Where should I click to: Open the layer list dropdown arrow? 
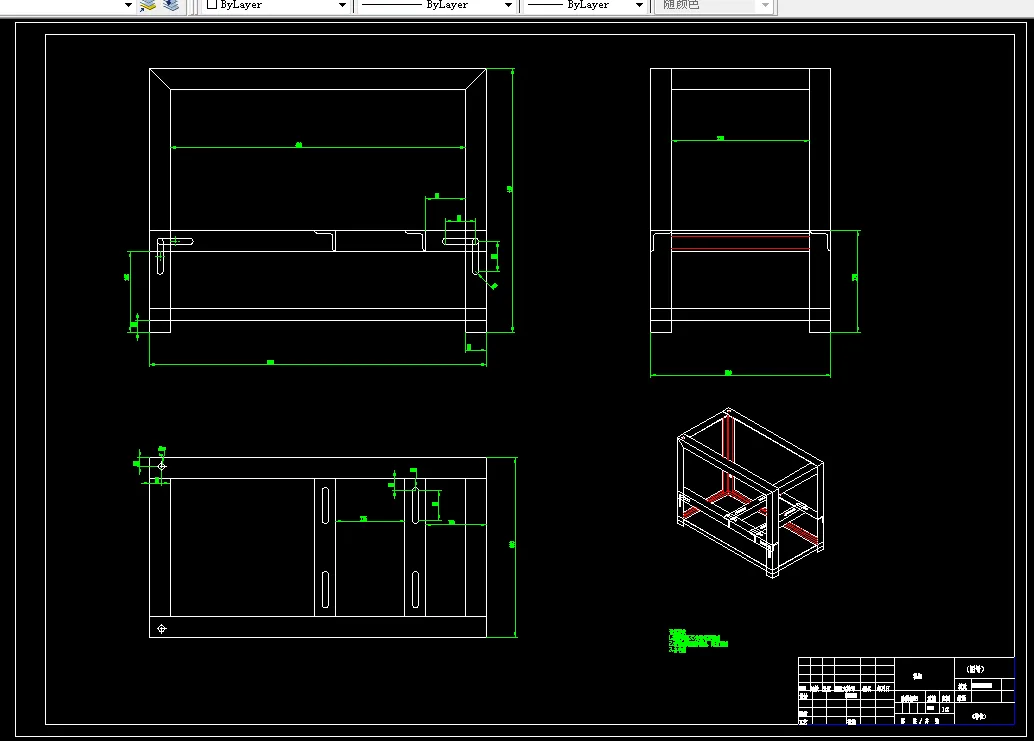pyautogui.click(x=128, y=5)
